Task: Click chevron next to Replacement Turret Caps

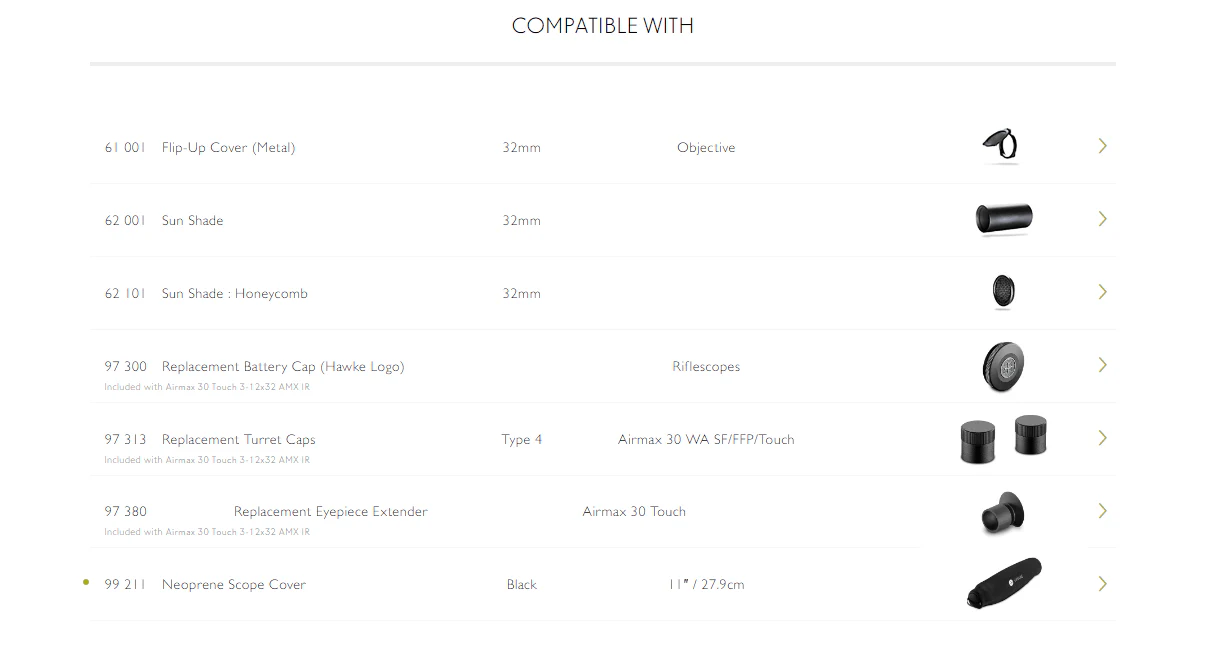Action: click(1103, 438)
